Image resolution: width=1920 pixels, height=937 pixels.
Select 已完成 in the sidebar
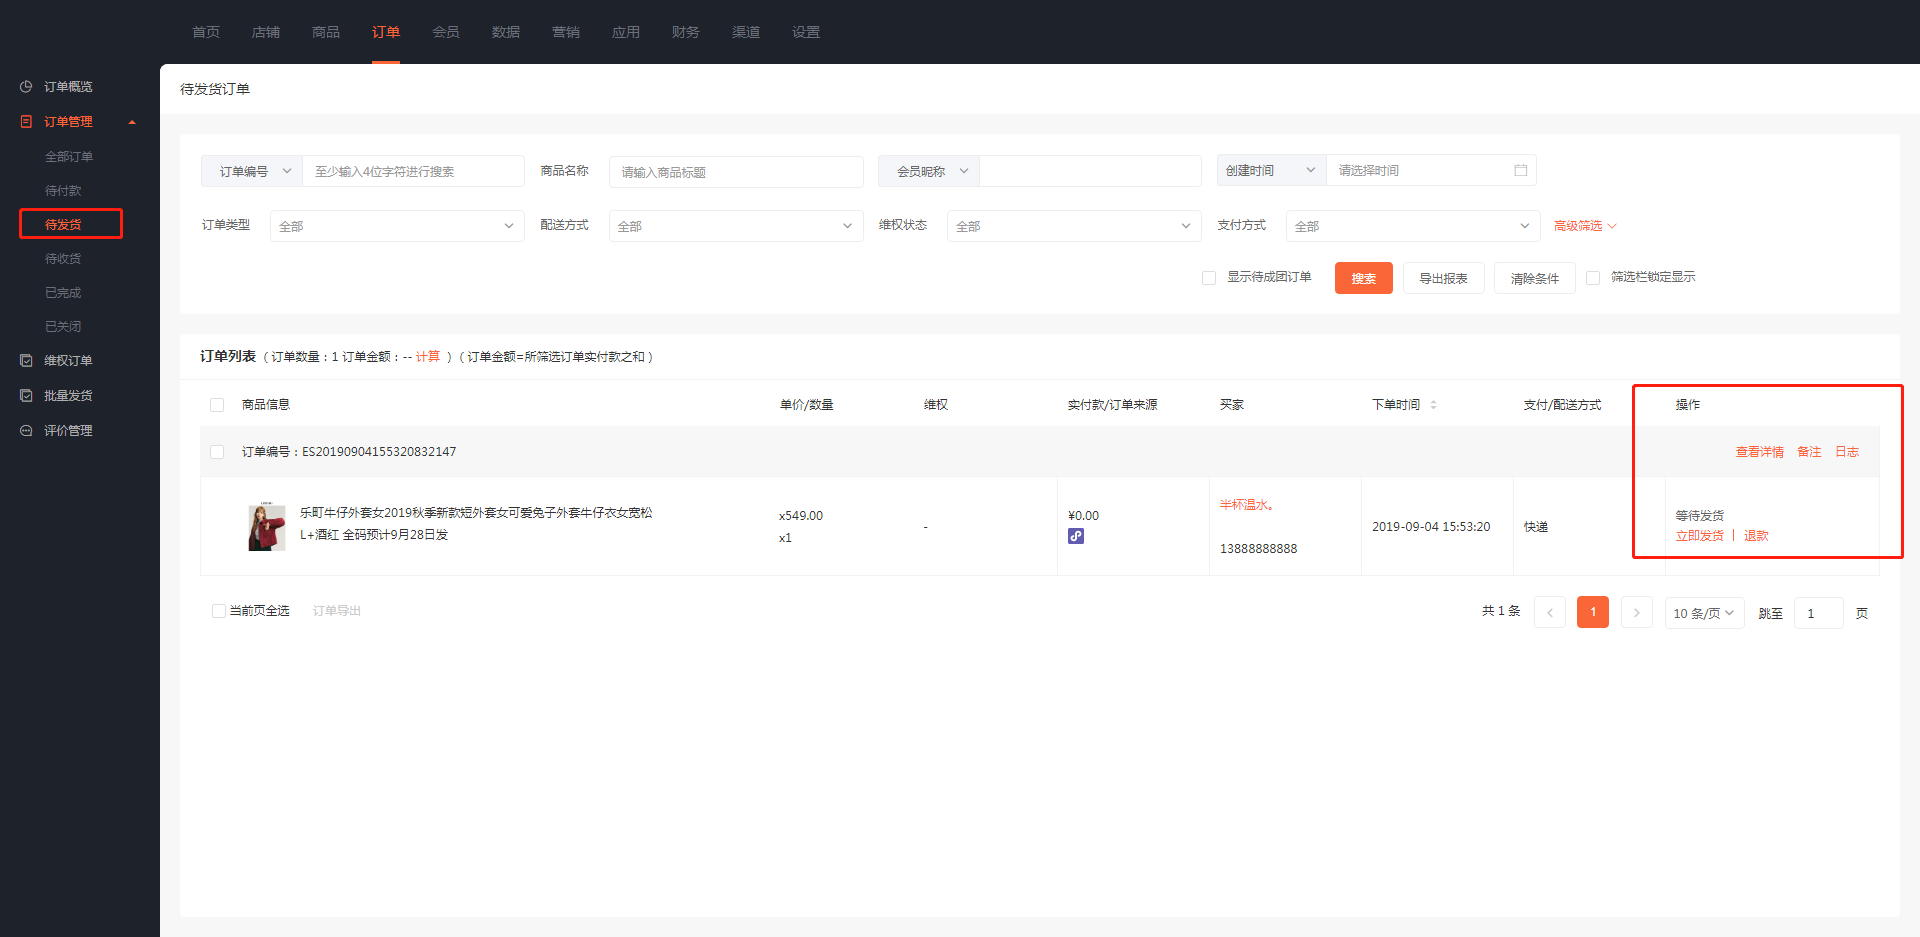tap(63, 293)
